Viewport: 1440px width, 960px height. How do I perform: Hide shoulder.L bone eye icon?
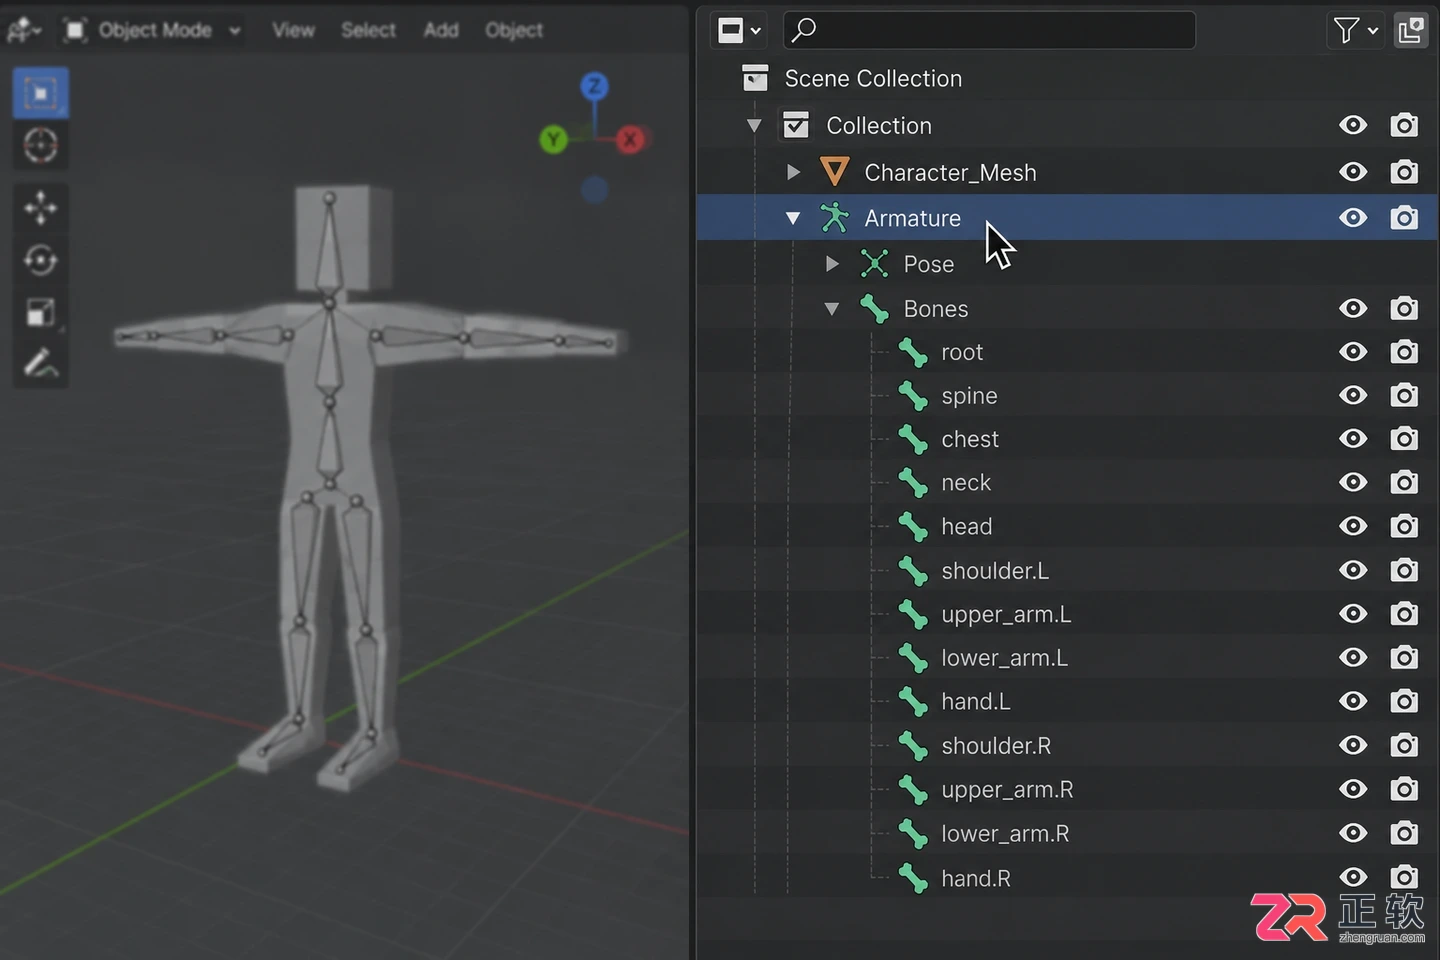tap(1353, 570)
